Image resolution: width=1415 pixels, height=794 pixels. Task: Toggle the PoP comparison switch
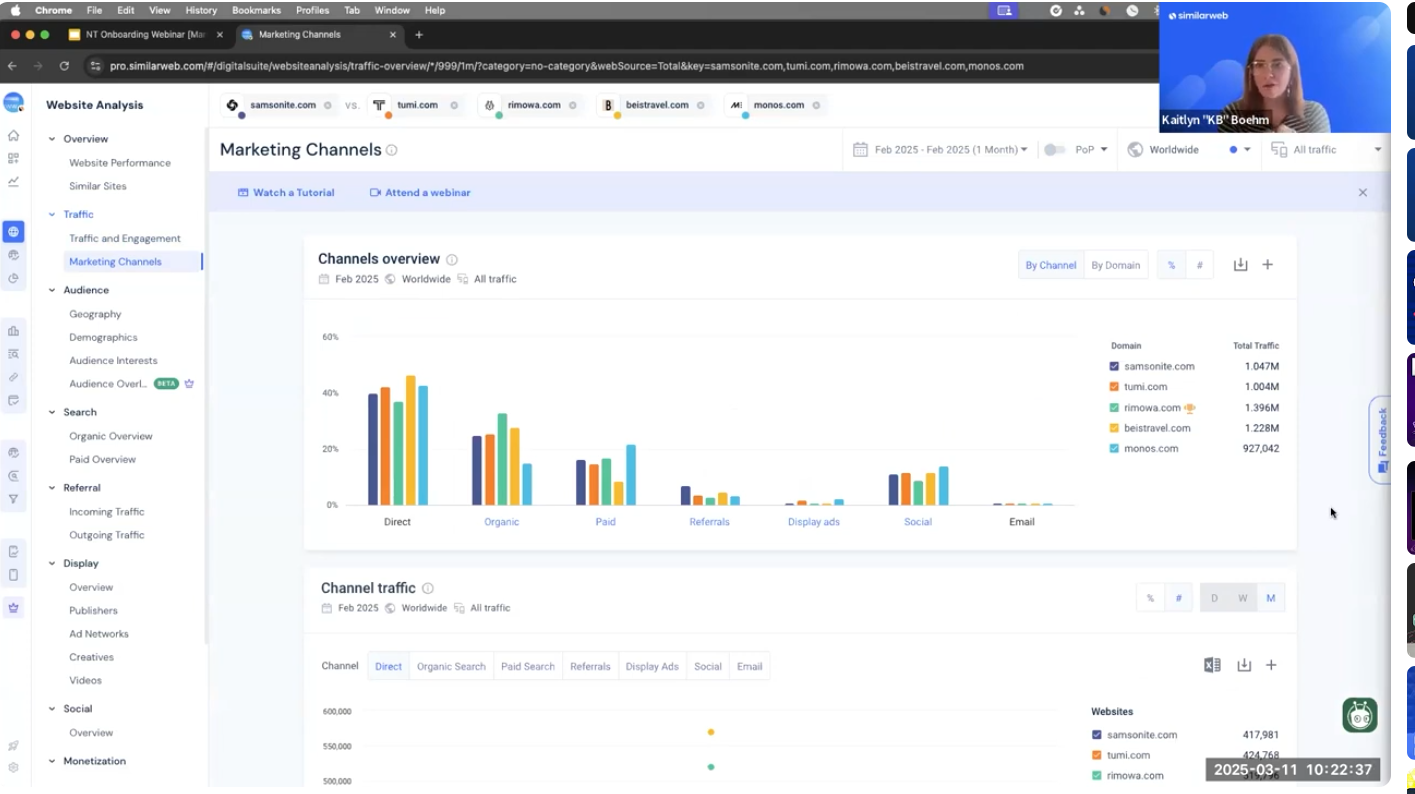pos(1054,150)
